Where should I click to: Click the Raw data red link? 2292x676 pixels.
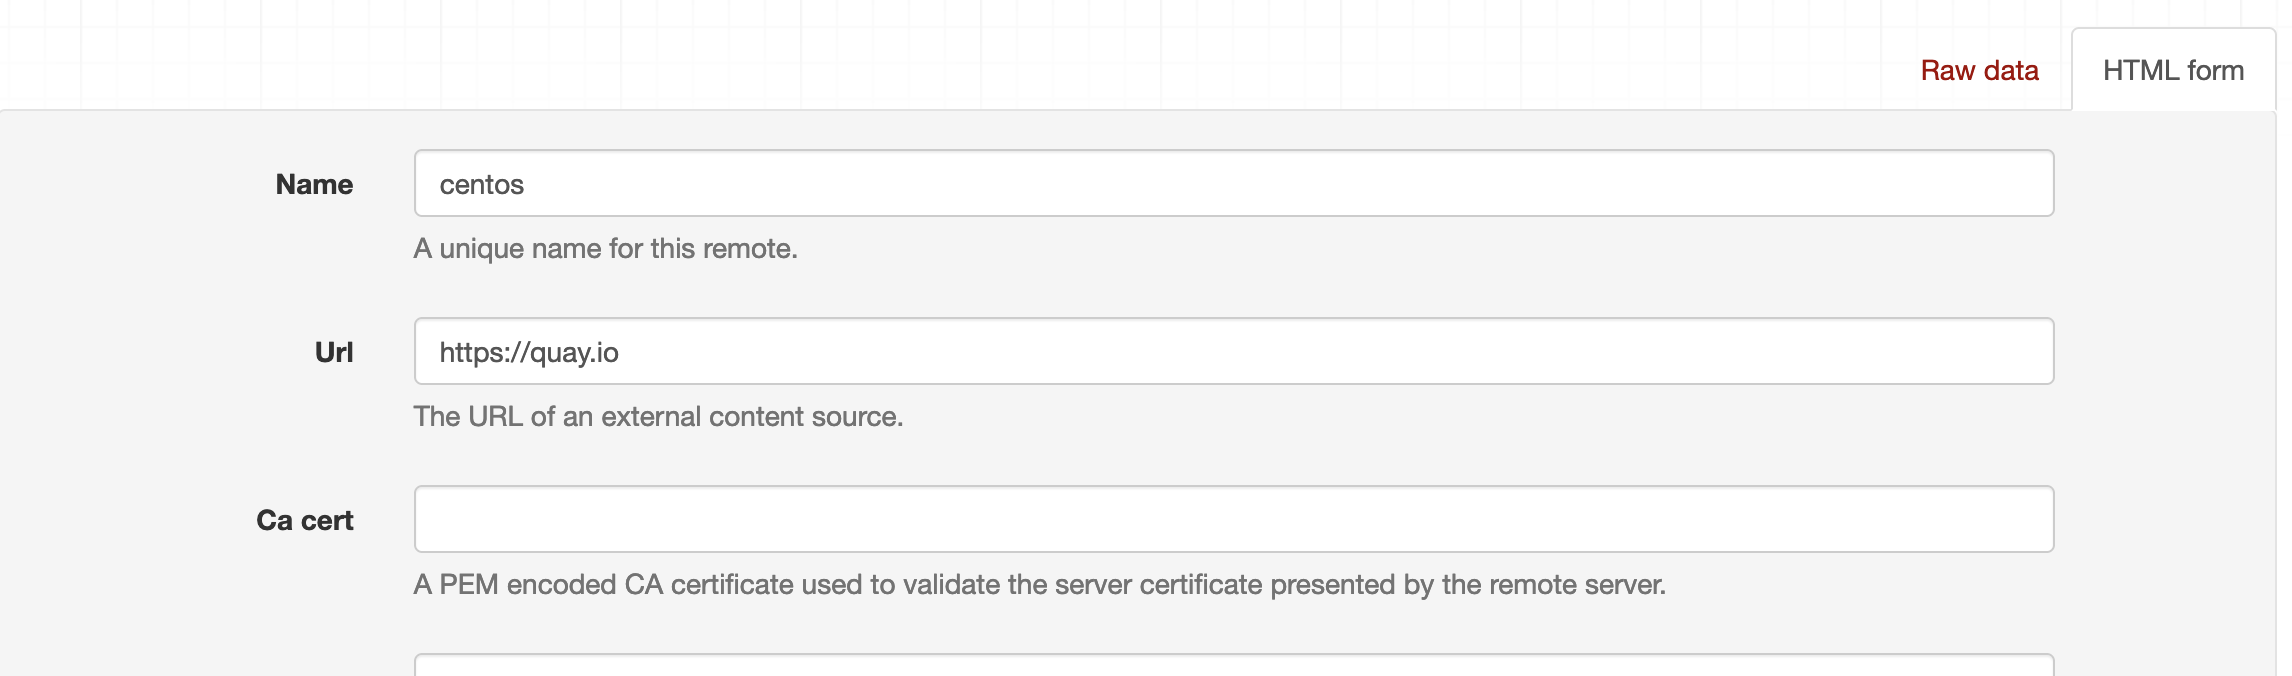[1978, 70]
